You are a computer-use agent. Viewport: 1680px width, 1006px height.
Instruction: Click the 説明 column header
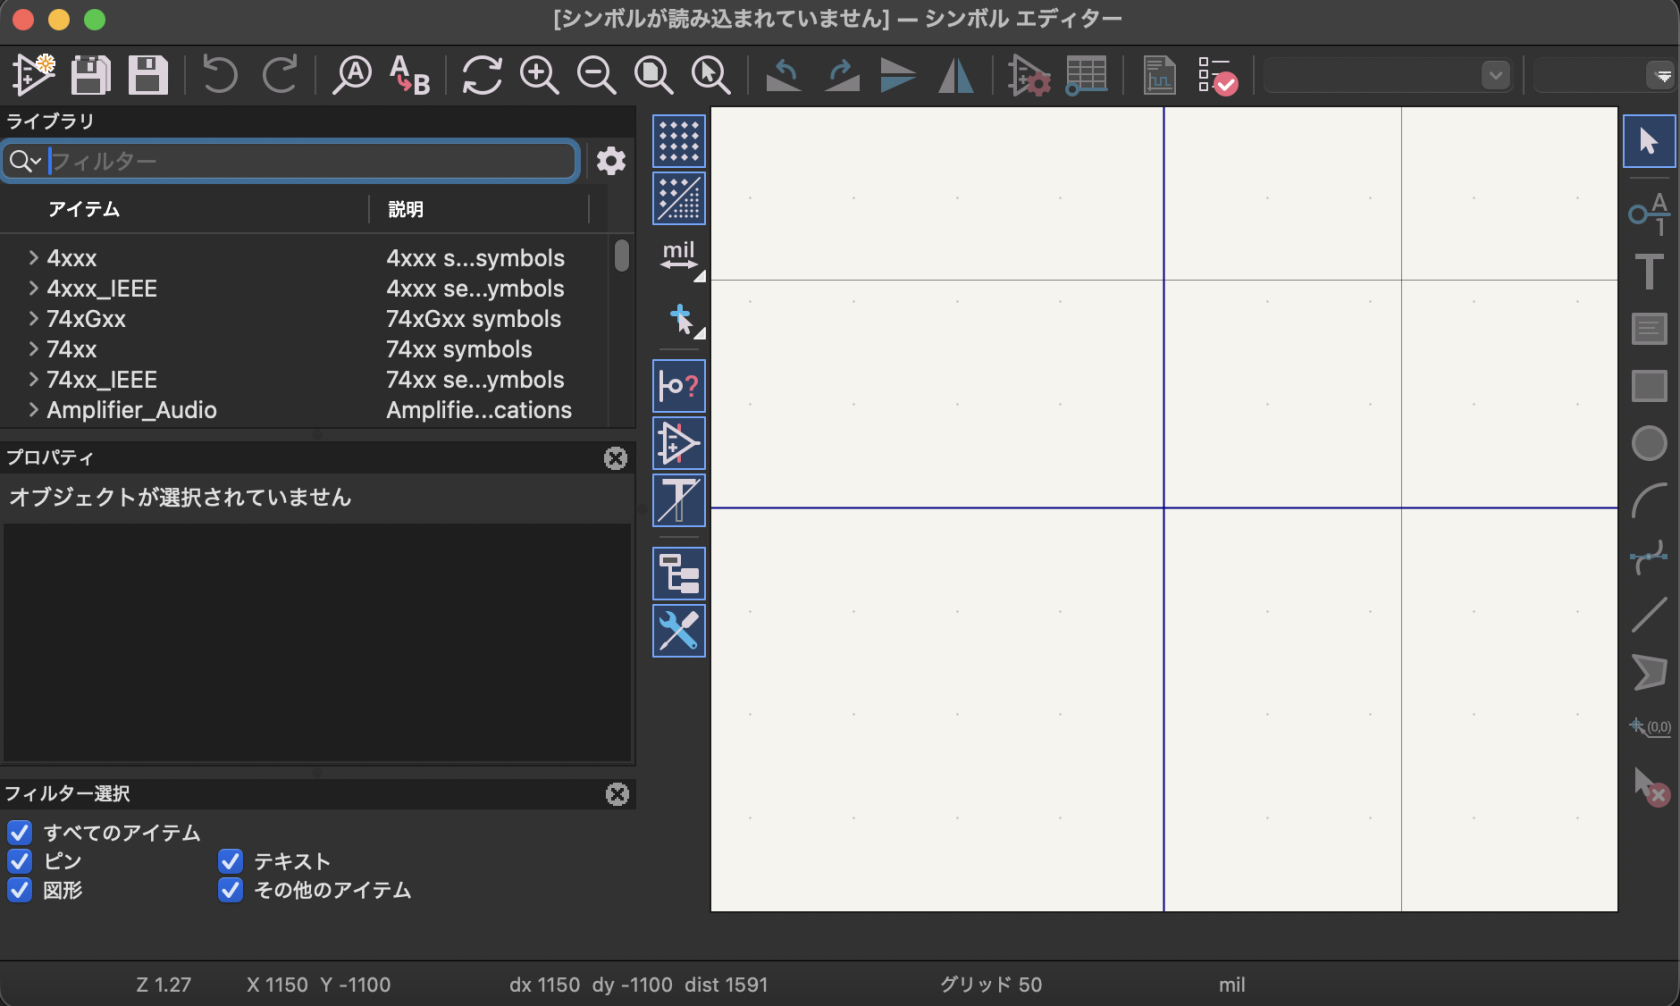(x=406, y=209)
